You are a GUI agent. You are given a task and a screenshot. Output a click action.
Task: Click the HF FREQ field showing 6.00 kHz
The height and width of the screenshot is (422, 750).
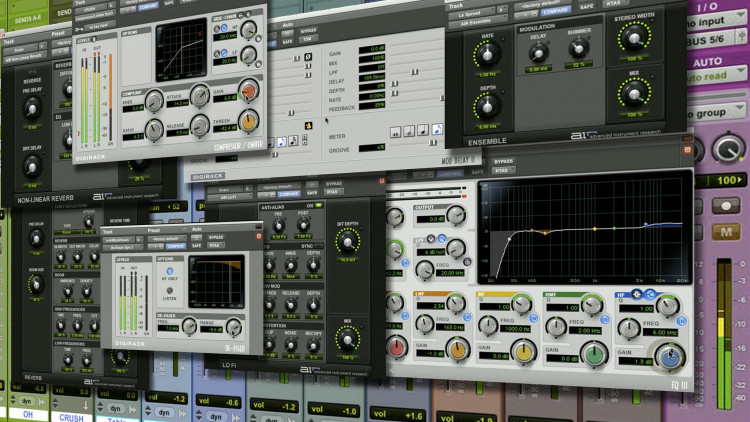[660, 332]
